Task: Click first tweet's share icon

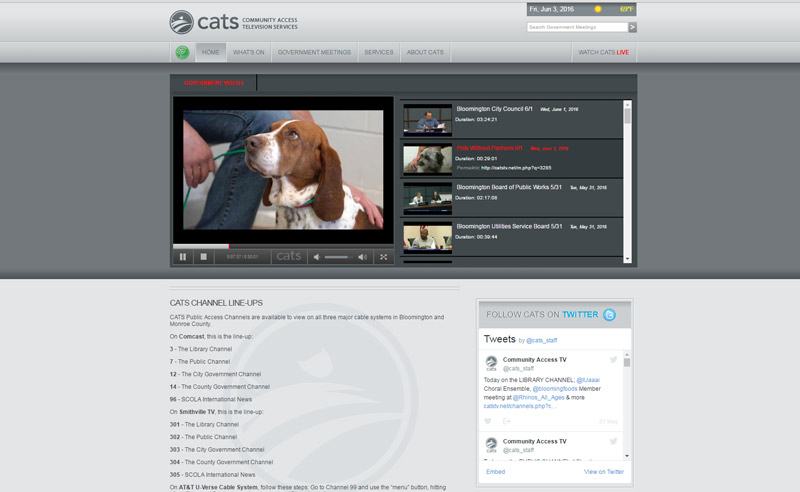Action: pos(507,421)
